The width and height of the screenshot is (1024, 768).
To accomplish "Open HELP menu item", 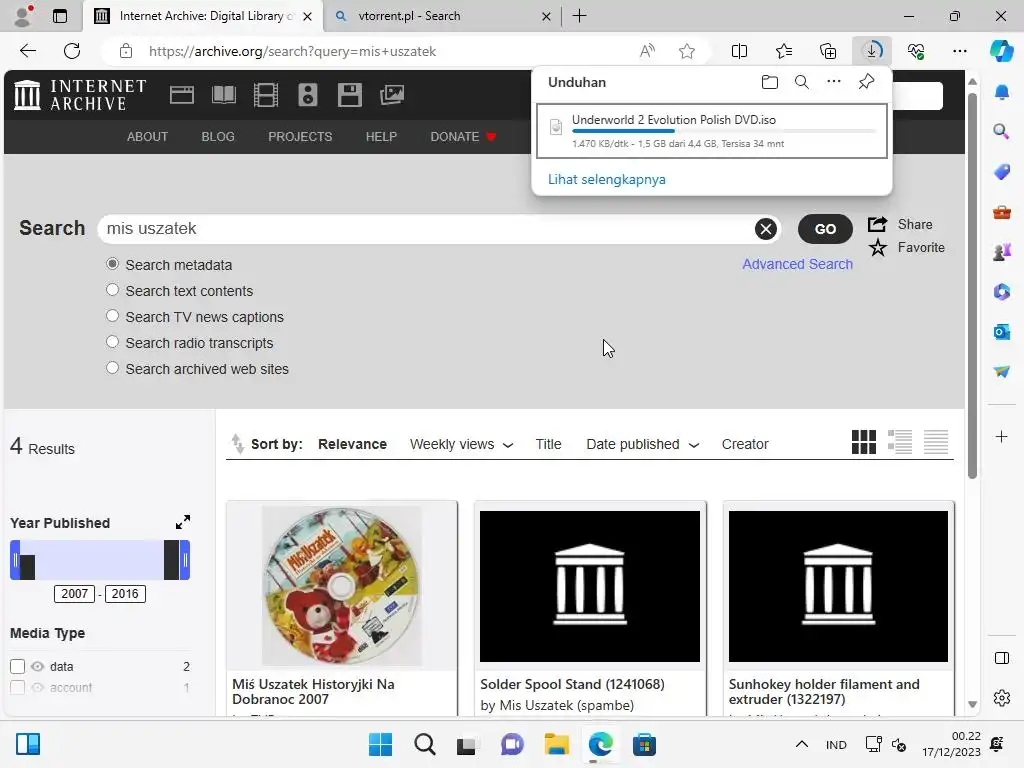I will coord(381,136).
